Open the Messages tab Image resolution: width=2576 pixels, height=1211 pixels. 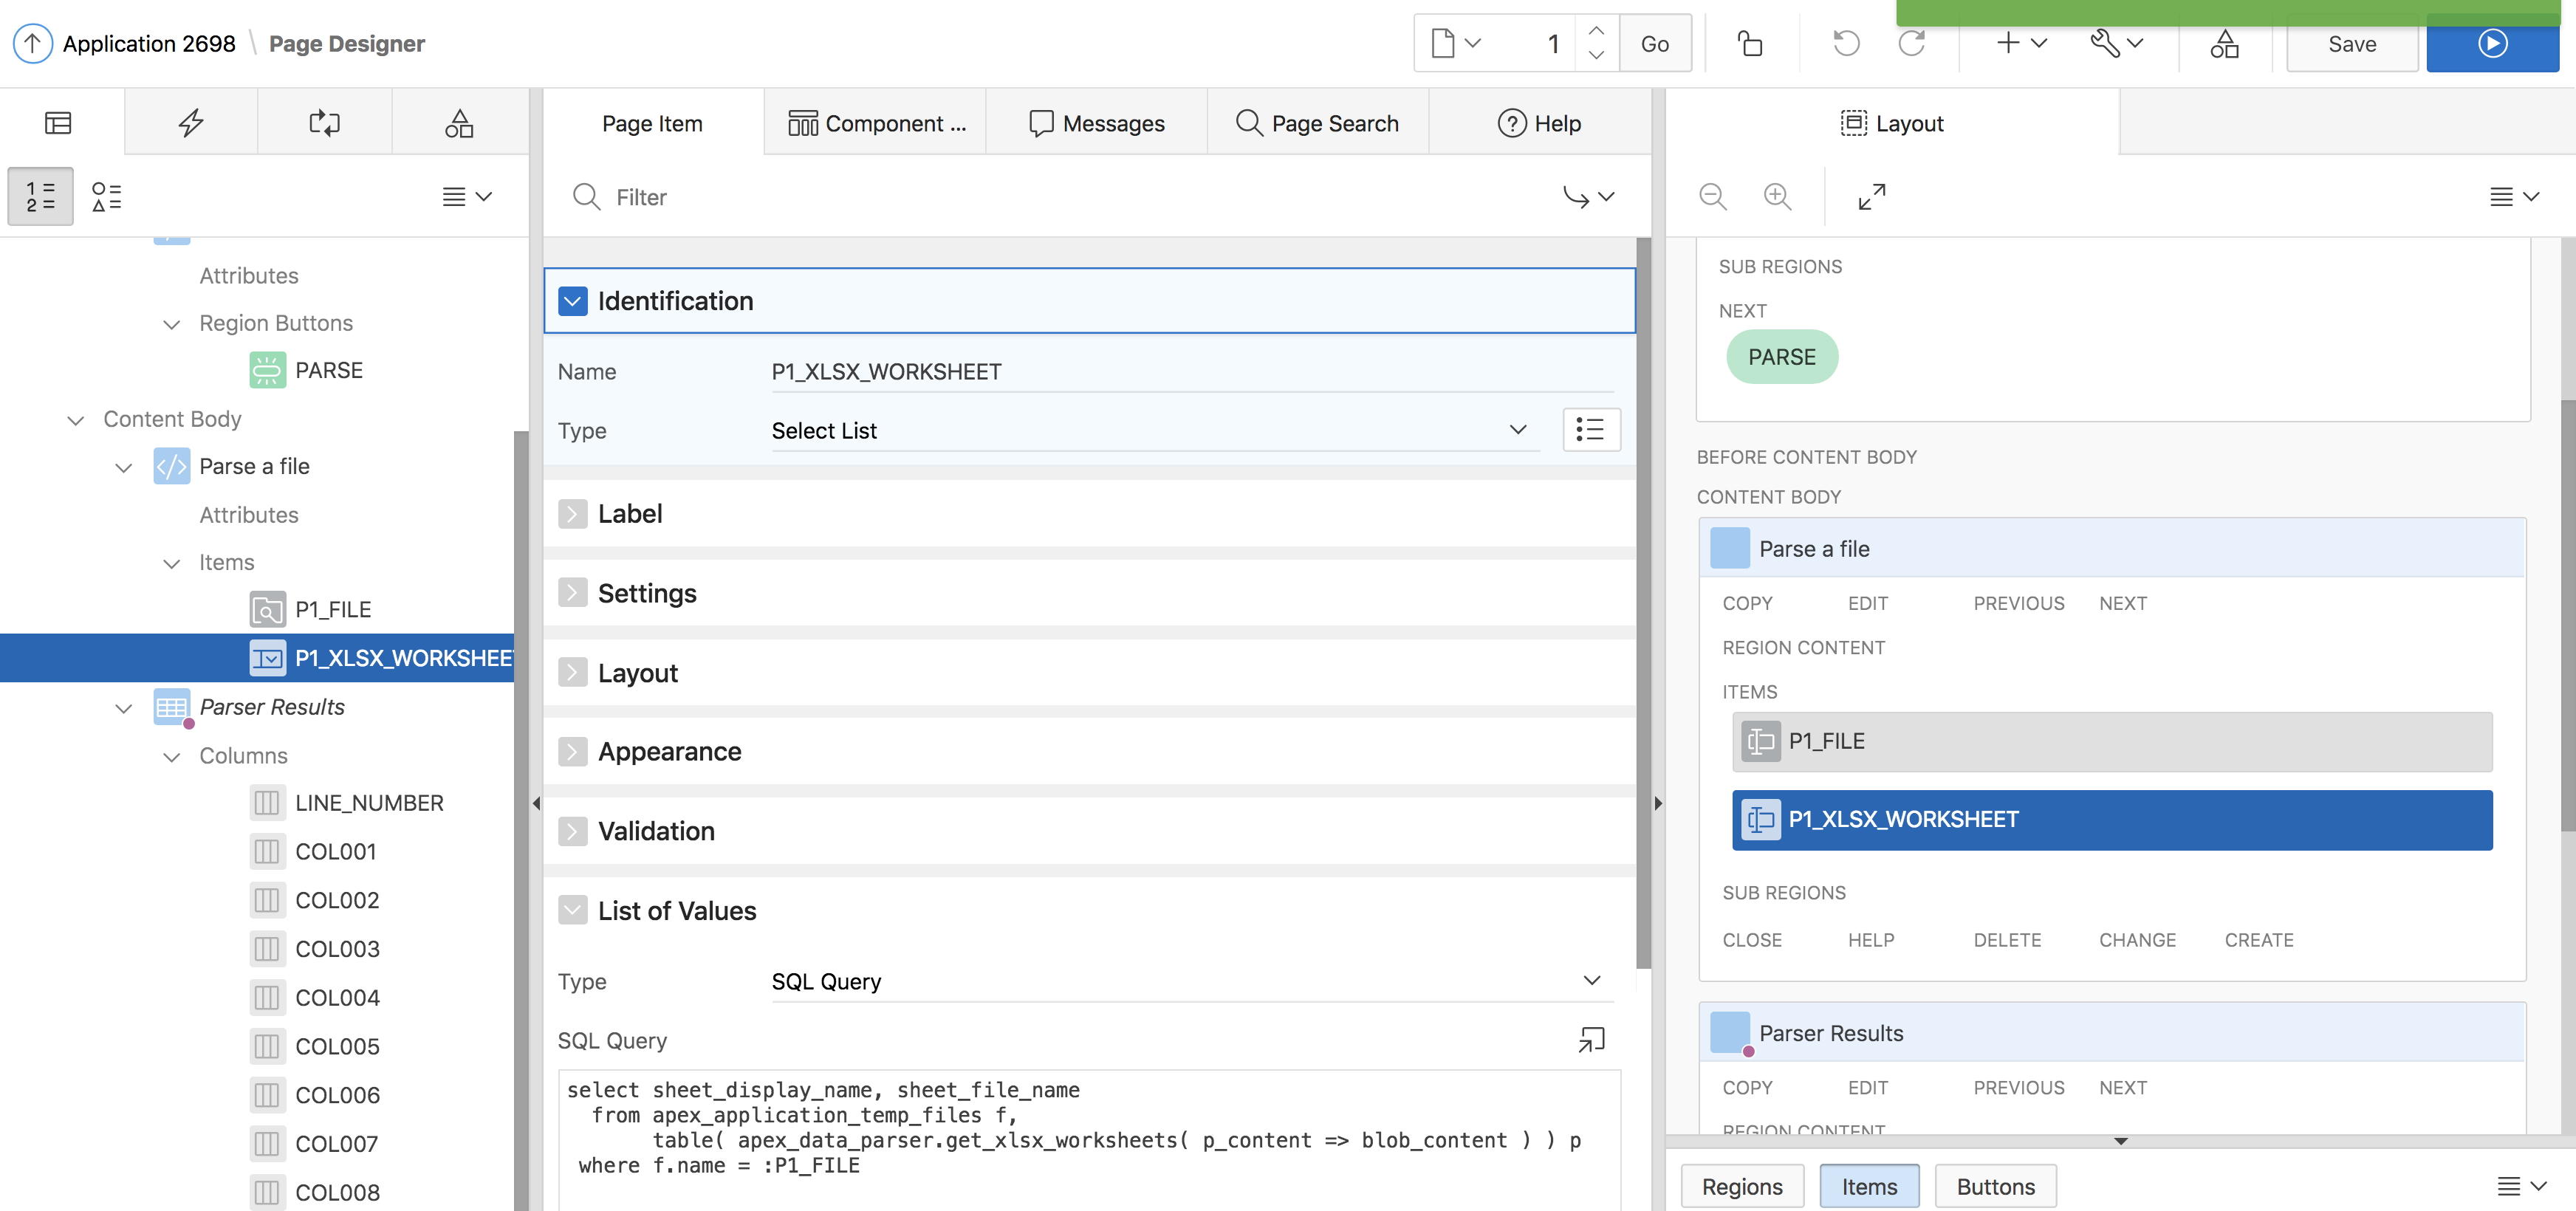coord(1097,123)
